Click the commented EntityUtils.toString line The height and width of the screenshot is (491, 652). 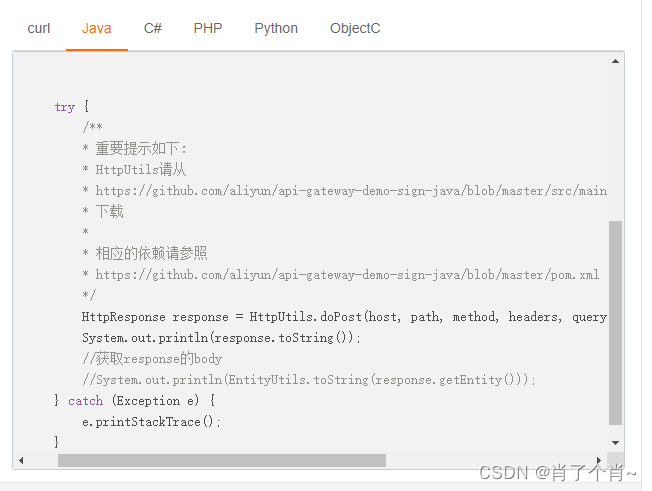coord(309,380)
